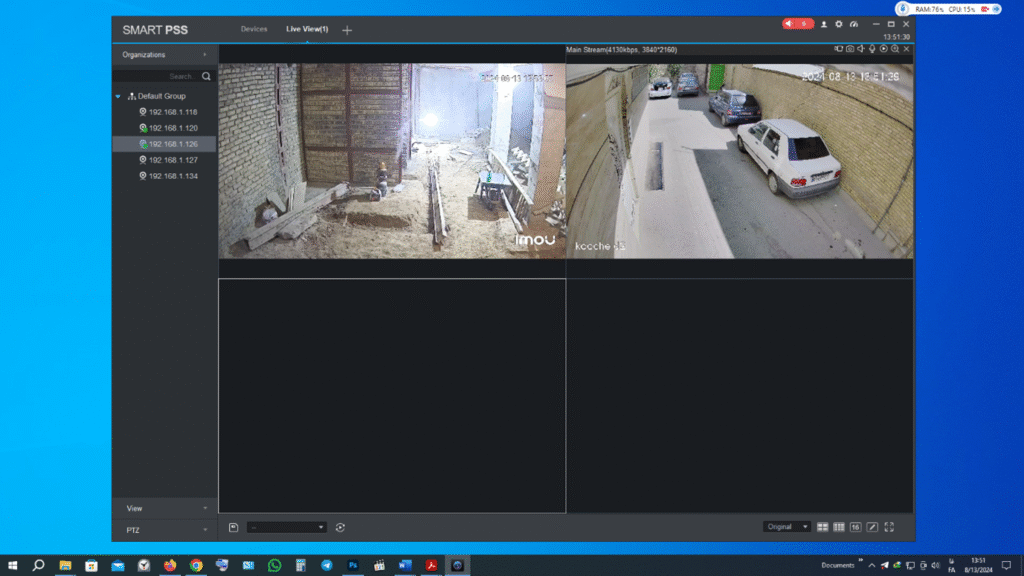Screen dimensions: 1024x576
Task: Open Adobe Acrobat from the taskbar
Action: pyautogui.click(x=431, y=566)
